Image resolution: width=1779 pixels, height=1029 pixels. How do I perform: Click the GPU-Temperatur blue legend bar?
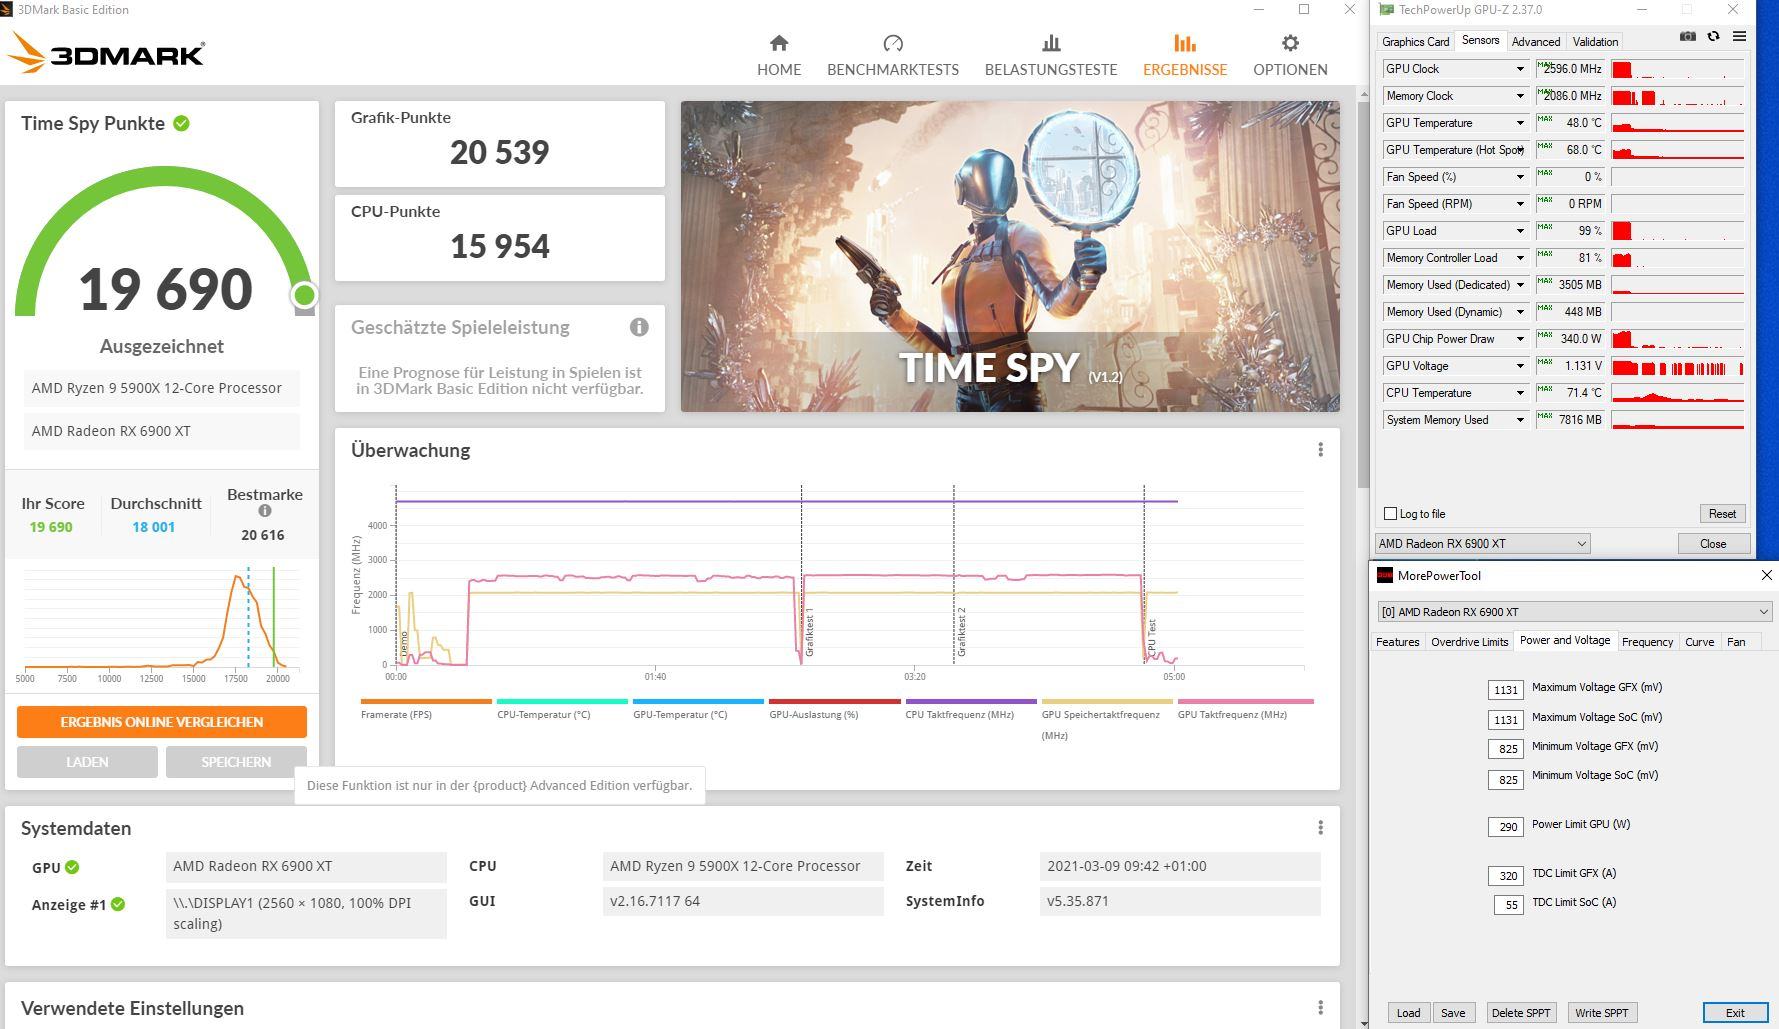(698, 702)
